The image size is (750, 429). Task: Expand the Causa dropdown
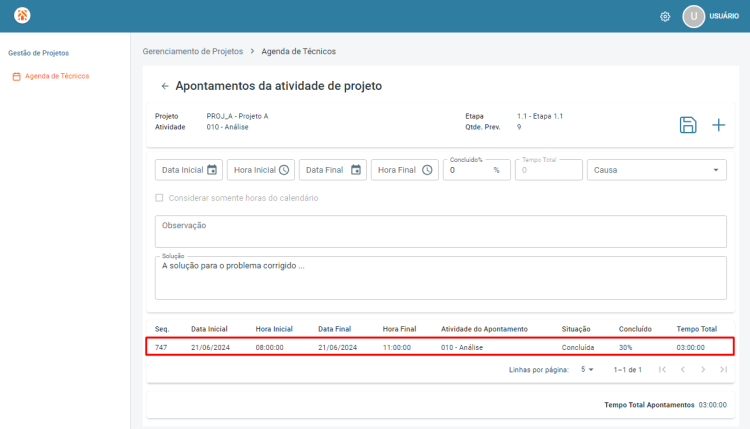(657, 170)
